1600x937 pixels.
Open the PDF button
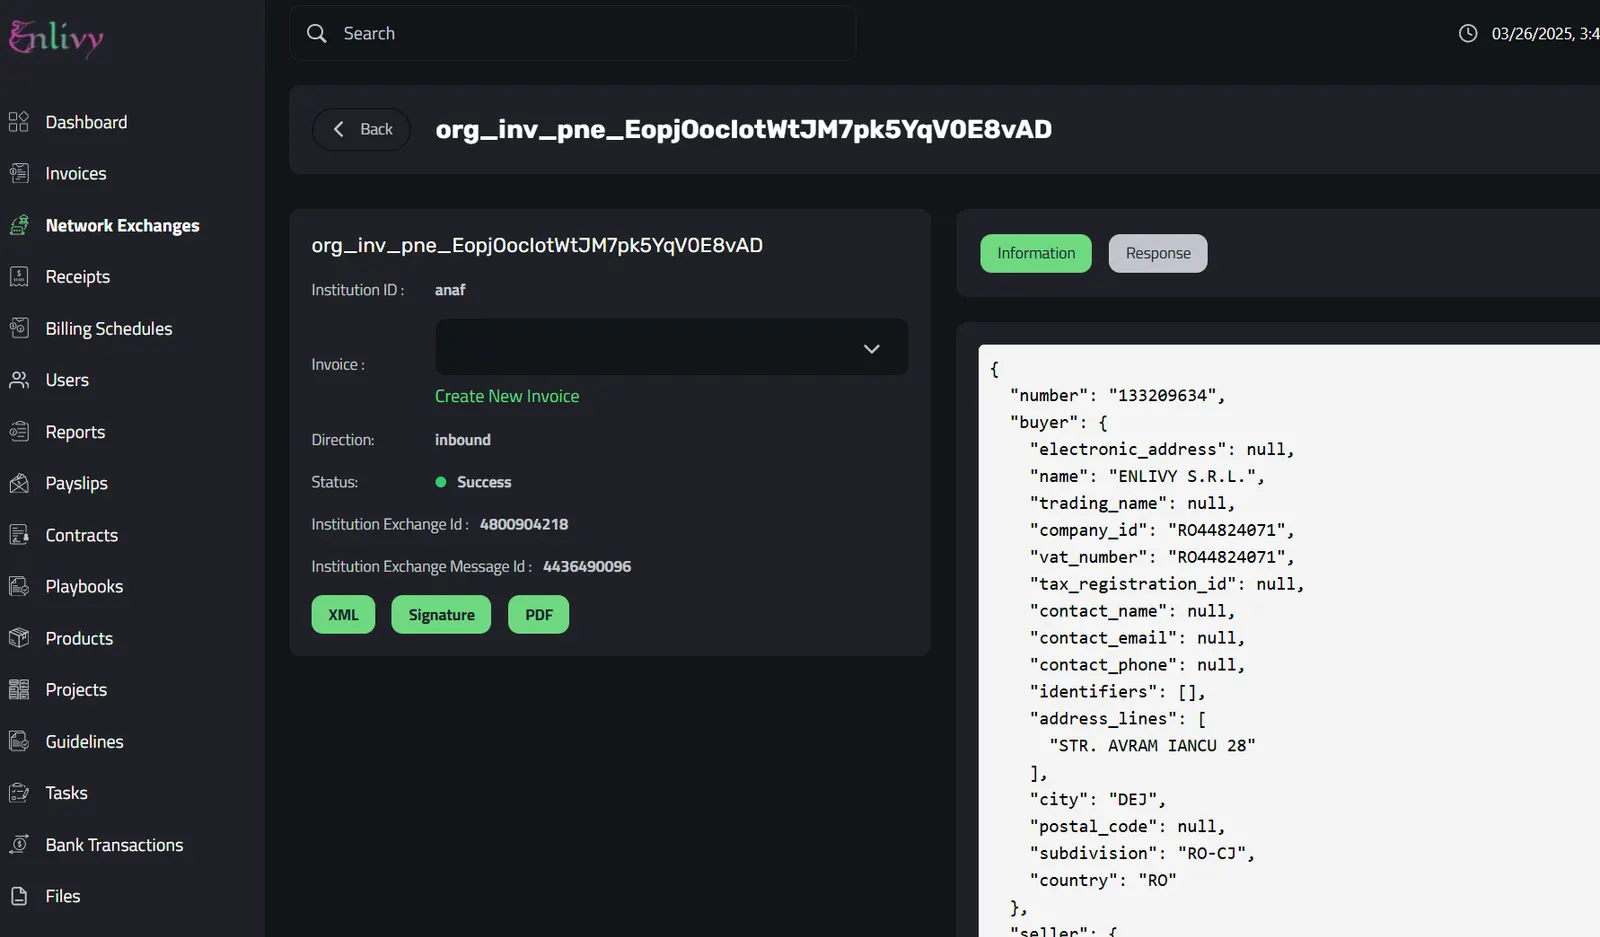(539, 615)
